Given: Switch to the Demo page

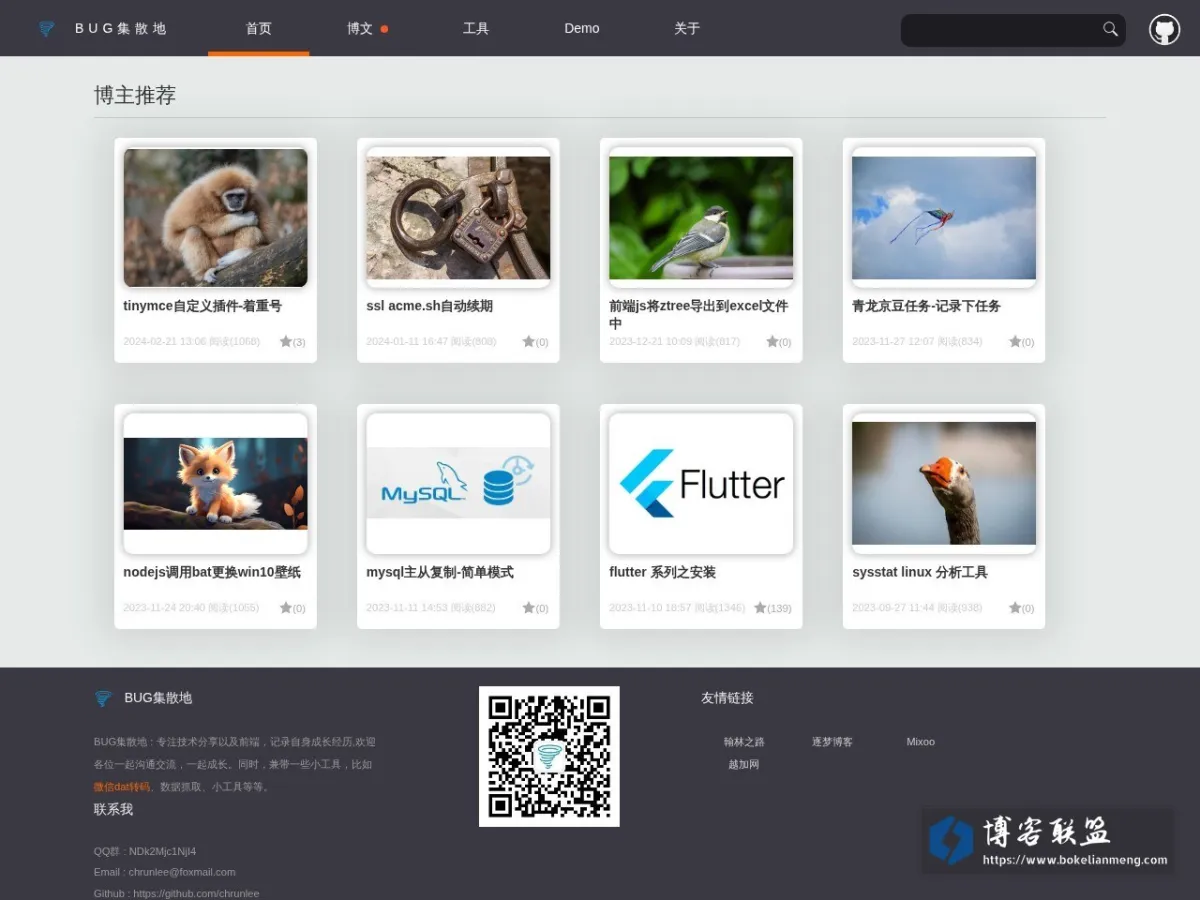Looking at the screenshot, I should tap(582, 28).
